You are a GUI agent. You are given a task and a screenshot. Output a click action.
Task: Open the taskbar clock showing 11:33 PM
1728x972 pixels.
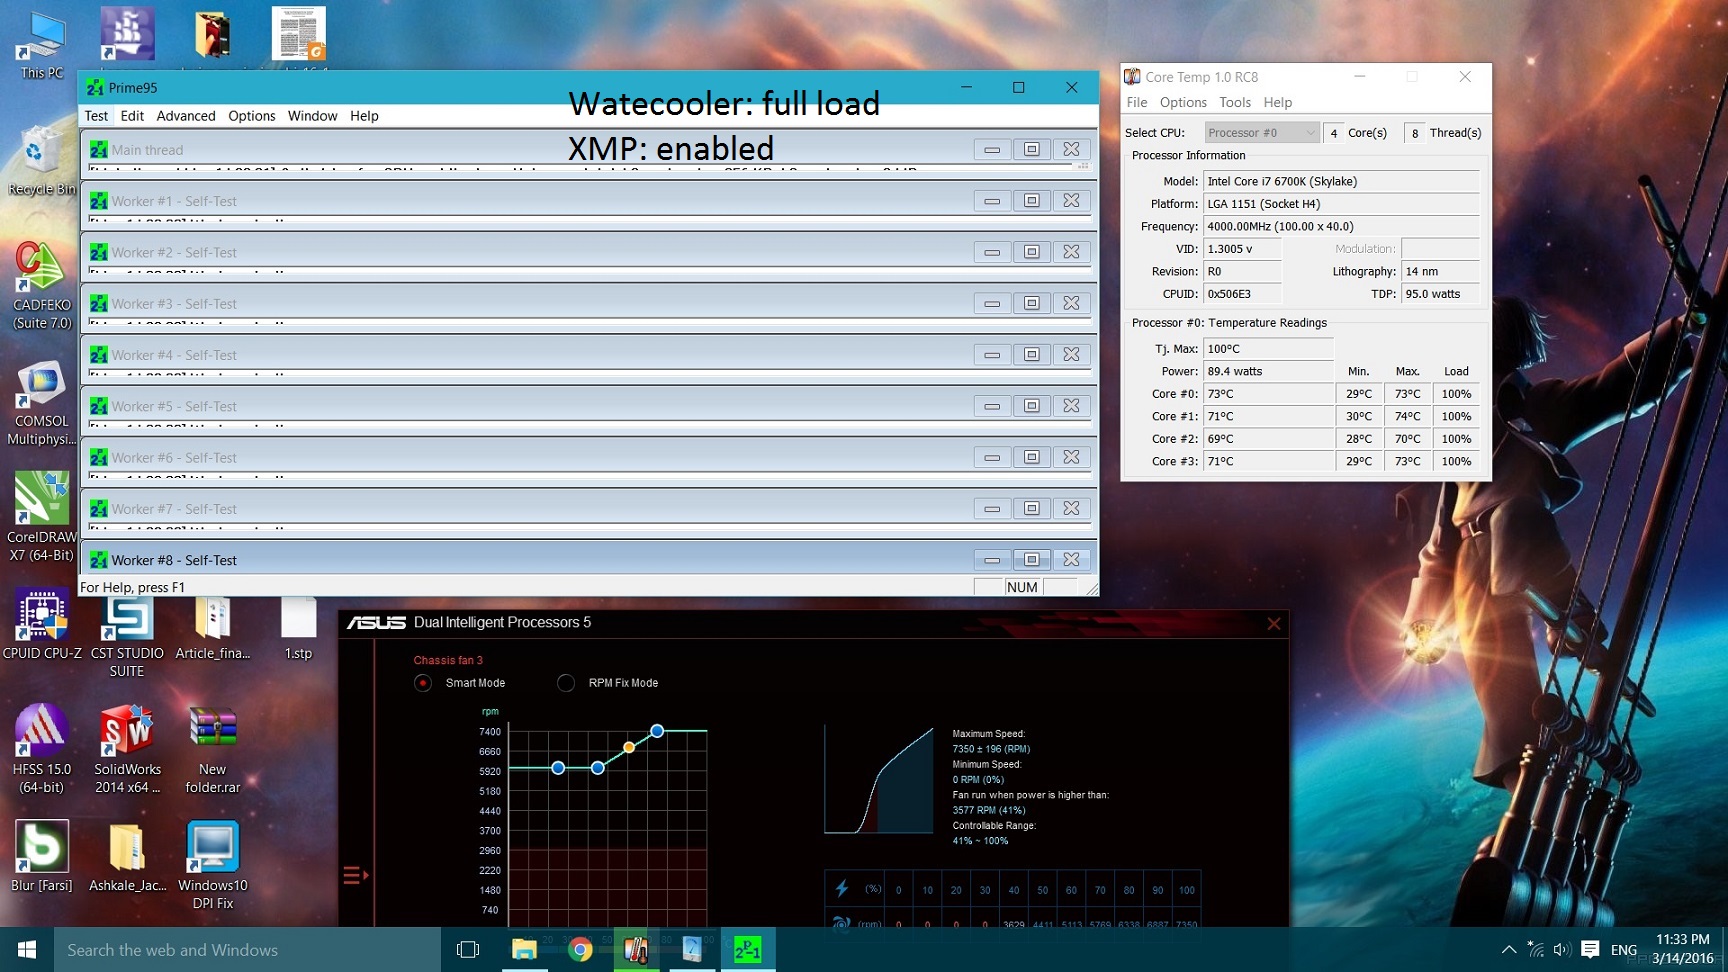1683,949
